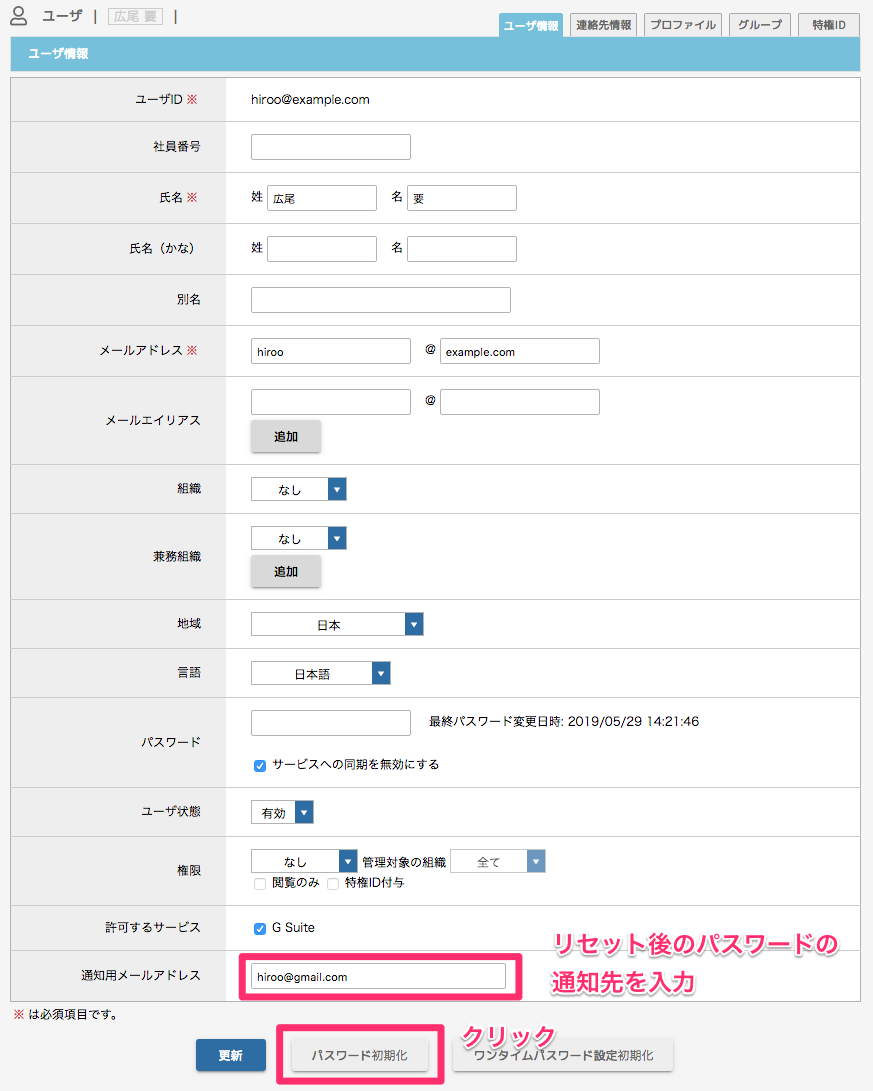
Task: Focus the パスワード input field
Action: pyautogui.click(x=330, y=723)
